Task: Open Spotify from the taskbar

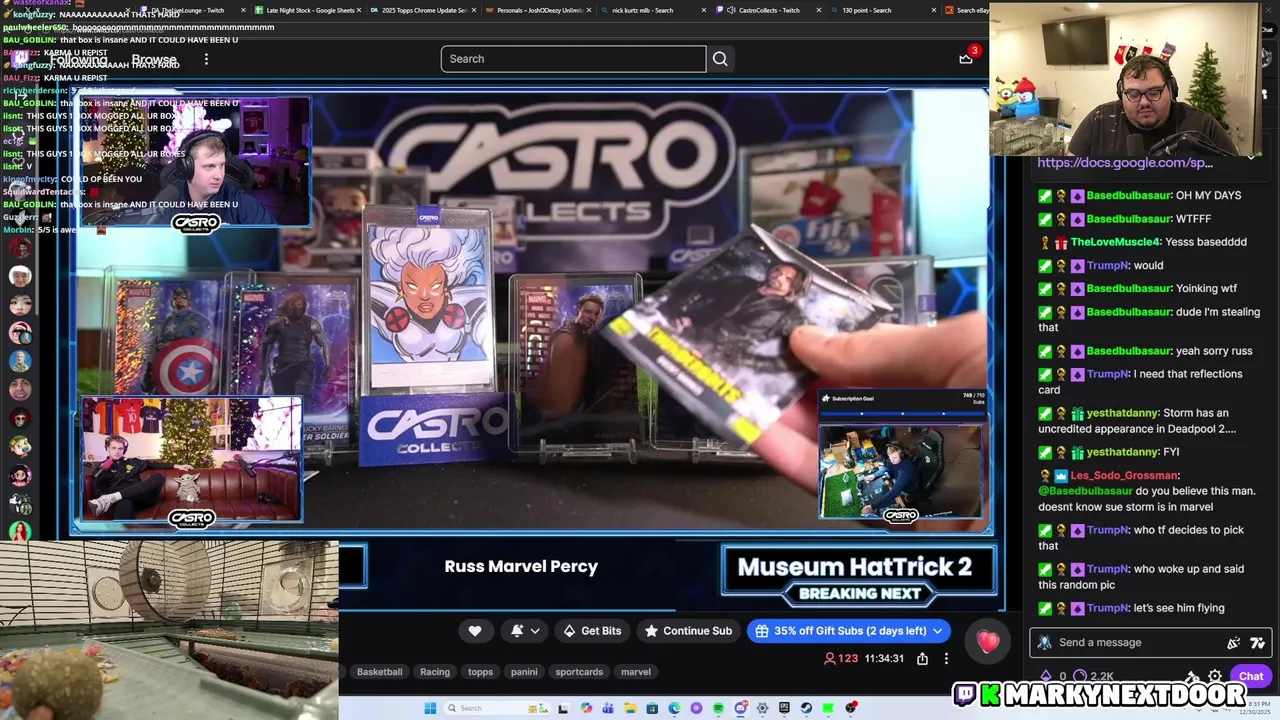Action: tap(718, 708)
